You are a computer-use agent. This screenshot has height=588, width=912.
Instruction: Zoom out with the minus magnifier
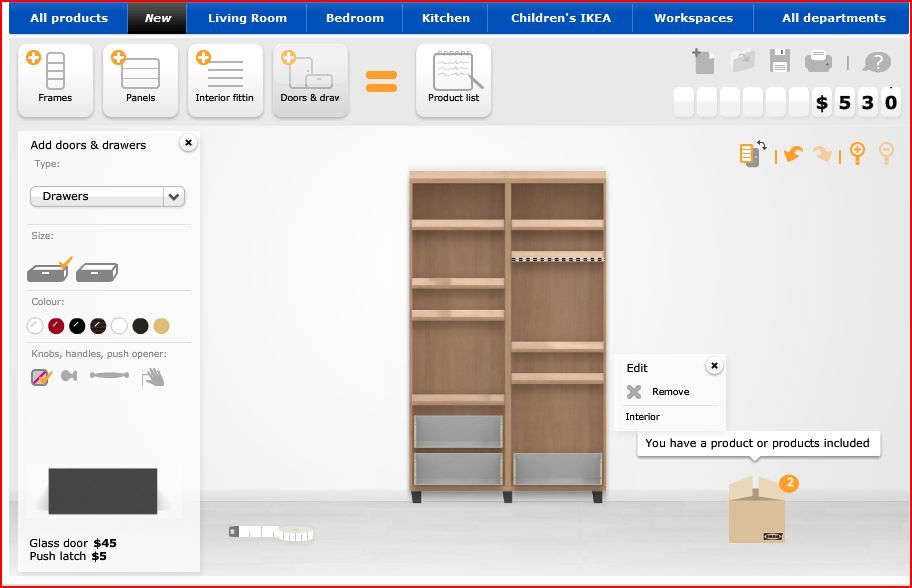[886, 154]
